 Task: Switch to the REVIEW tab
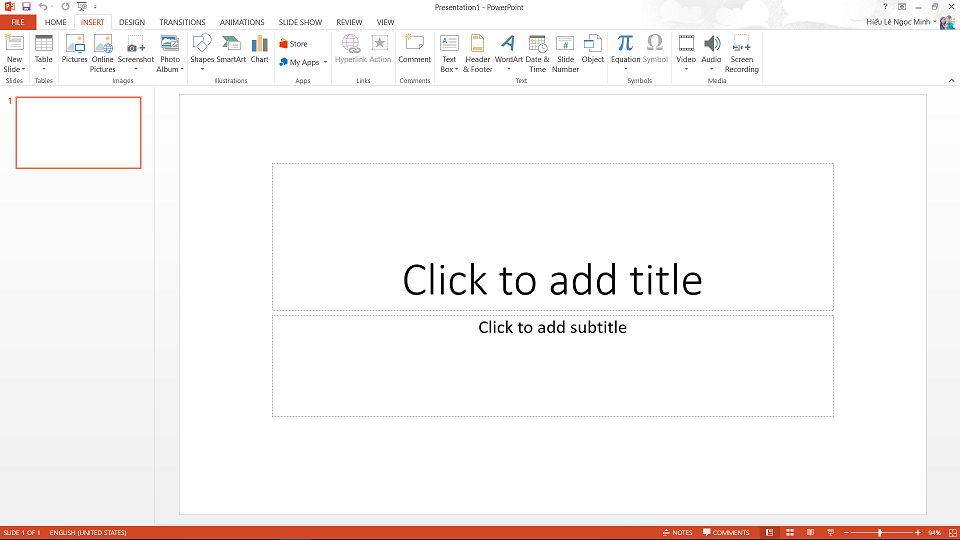pos(349,22)
